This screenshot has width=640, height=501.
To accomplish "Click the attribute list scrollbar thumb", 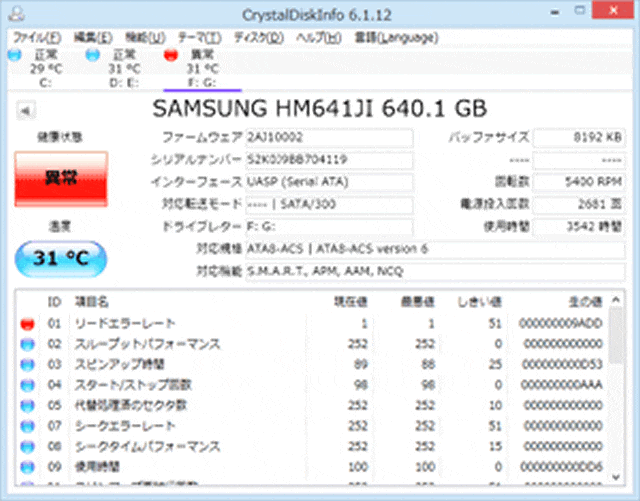I will (616, 336).
